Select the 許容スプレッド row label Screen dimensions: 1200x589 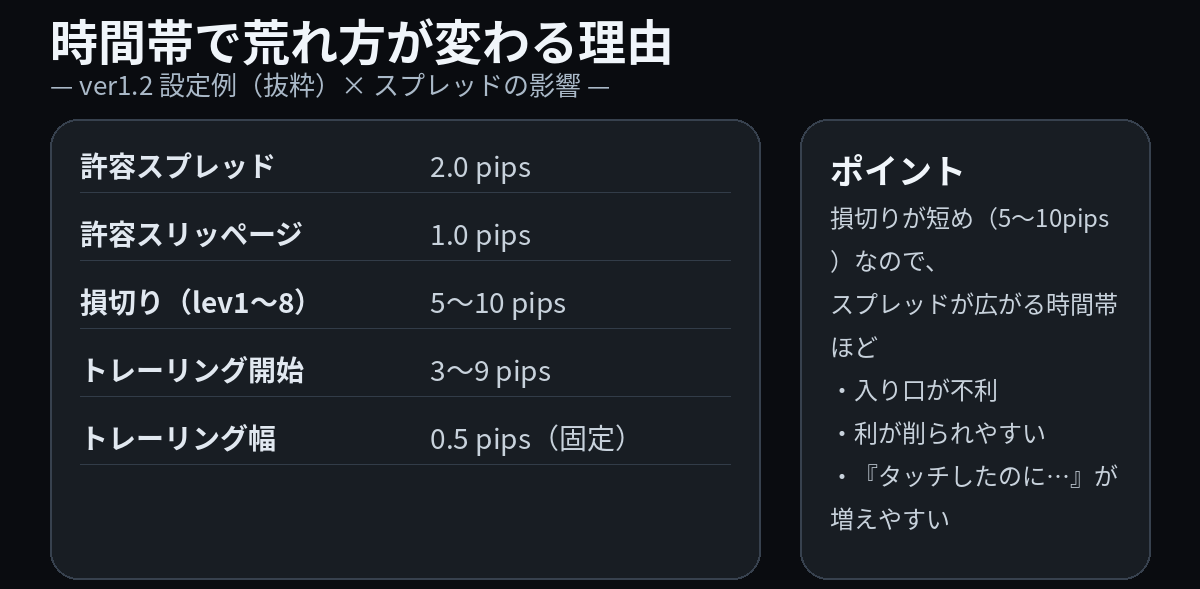click(177, 166)
